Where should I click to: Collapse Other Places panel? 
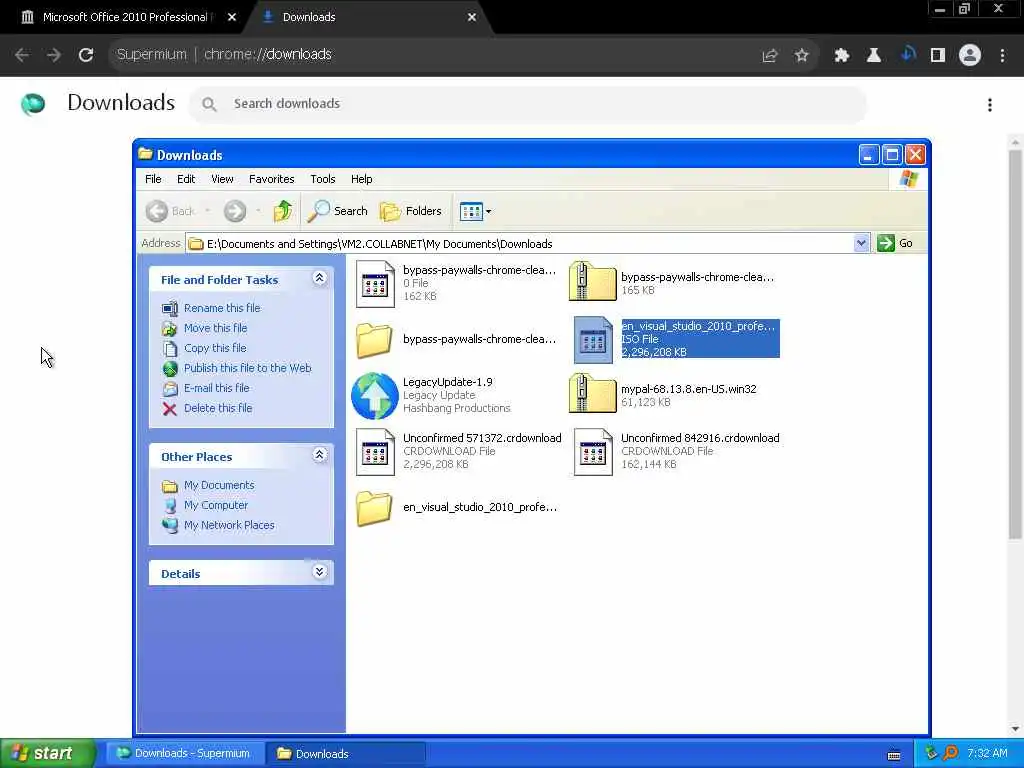(x=319, y=455)
